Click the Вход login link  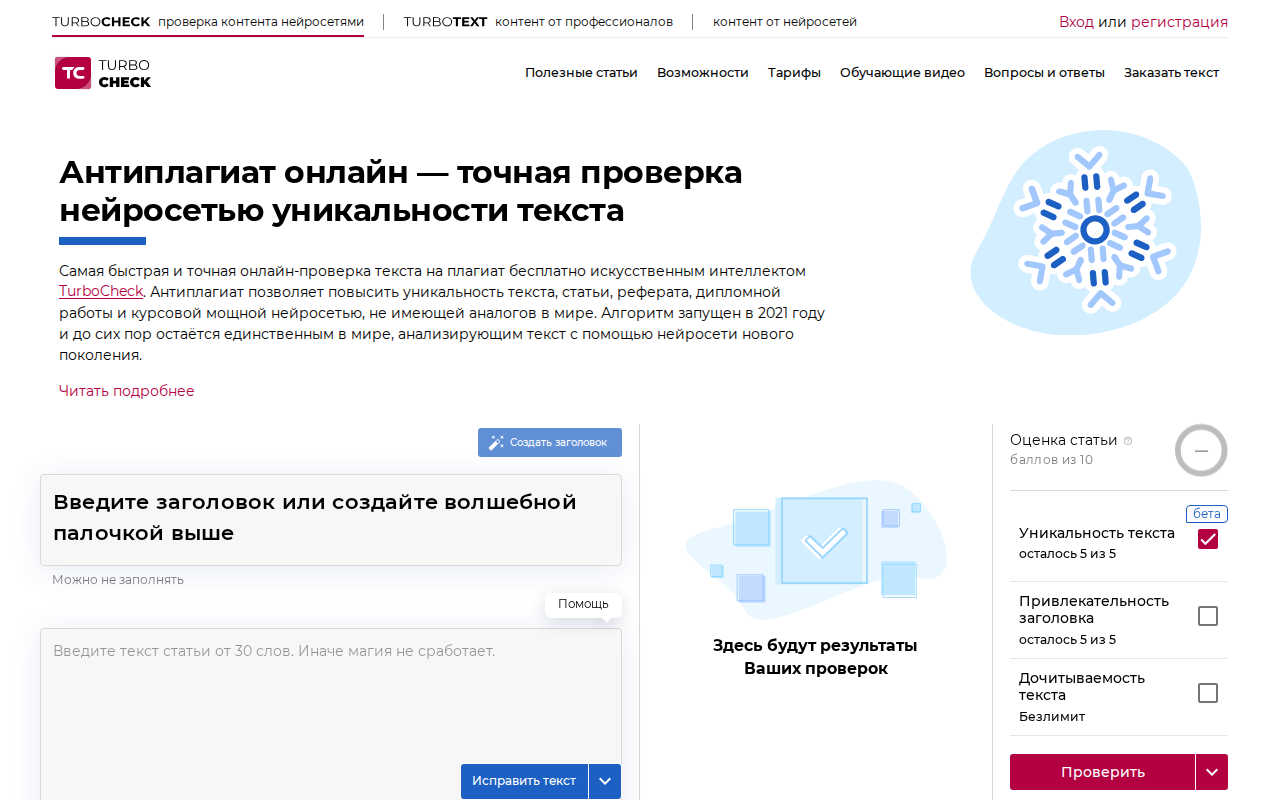pos(1076,22)
